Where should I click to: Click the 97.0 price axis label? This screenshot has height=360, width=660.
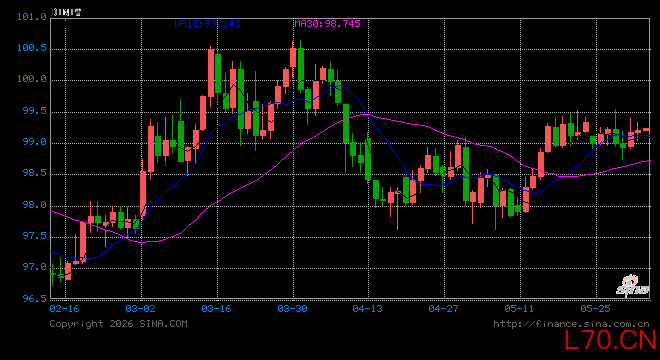(x=35, y=267)
